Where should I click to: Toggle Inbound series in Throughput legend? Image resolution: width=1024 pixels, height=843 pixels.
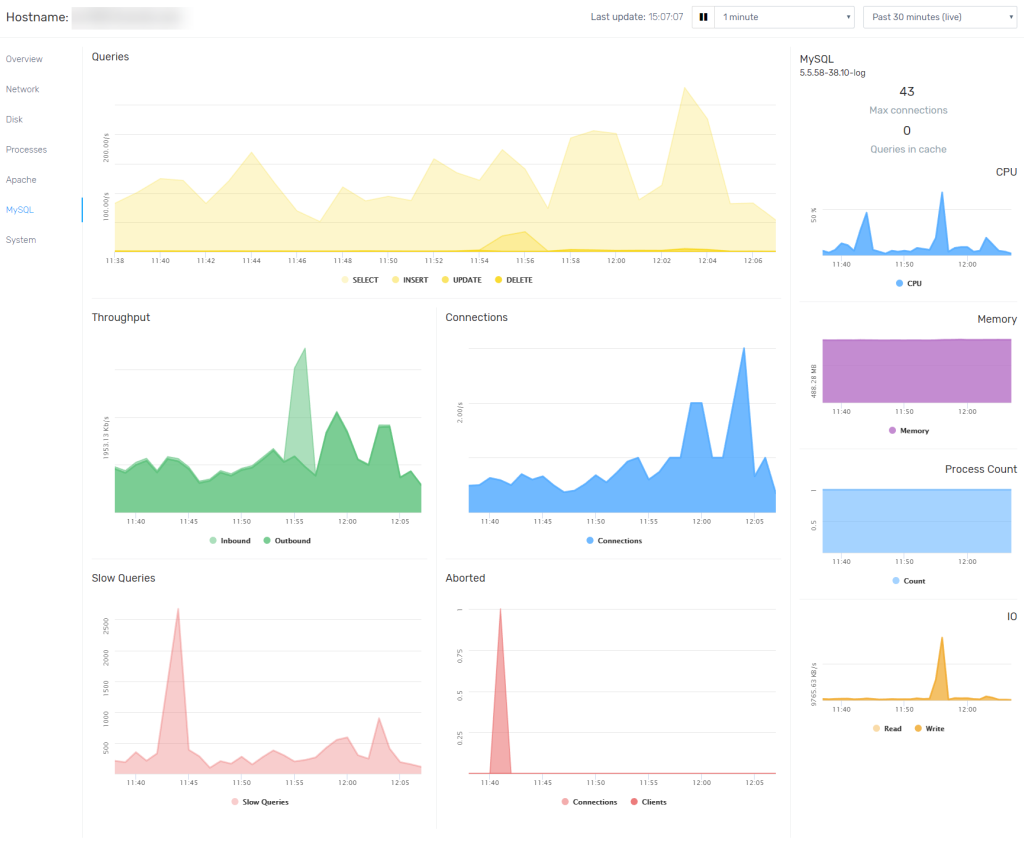point(230,541)
